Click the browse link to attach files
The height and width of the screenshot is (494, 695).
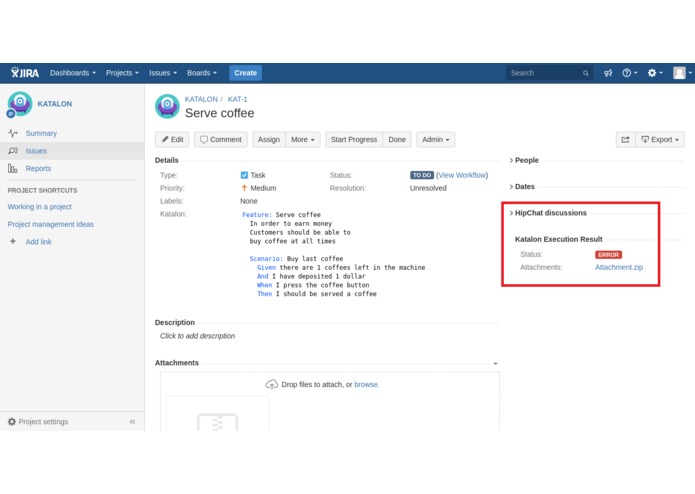coord(366,385)
